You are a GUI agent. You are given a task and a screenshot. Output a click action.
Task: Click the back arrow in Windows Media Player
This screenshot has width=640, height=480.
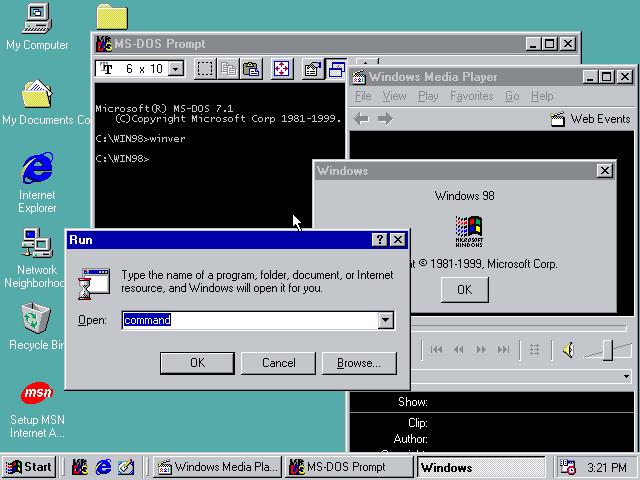tap(361, 119)
